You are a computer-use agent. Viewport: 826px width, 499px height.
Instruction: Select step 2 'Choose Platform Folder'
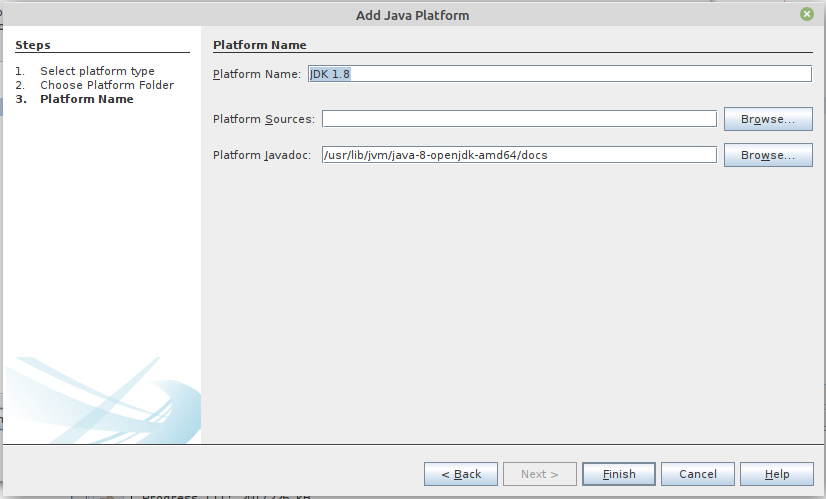(106, 85)
